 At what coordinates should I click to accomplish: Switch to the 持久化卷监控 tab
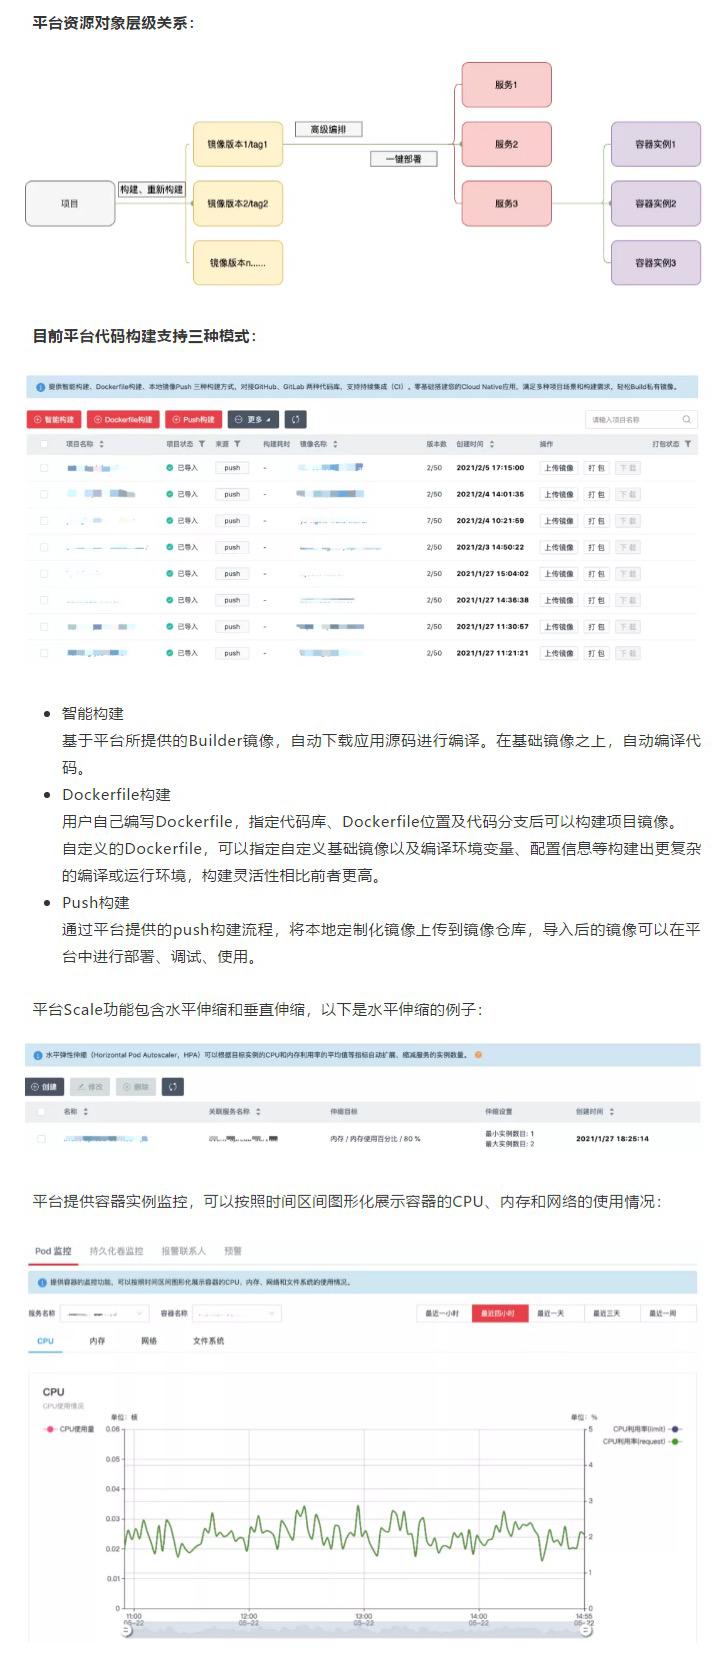(x=117, y=1251)
